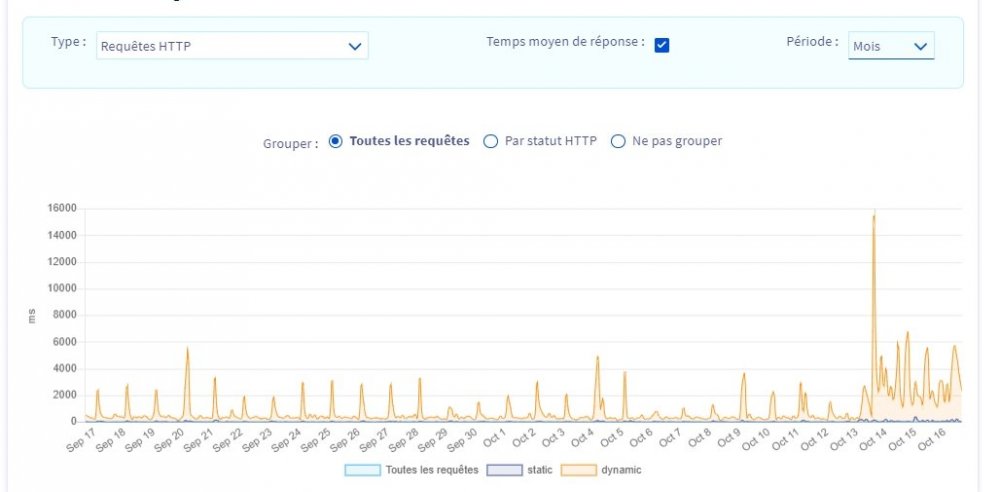Open the Type dropdown showing Requêtes HTTP
Viewport: 1000px width, 492px height.
point(232,46)
